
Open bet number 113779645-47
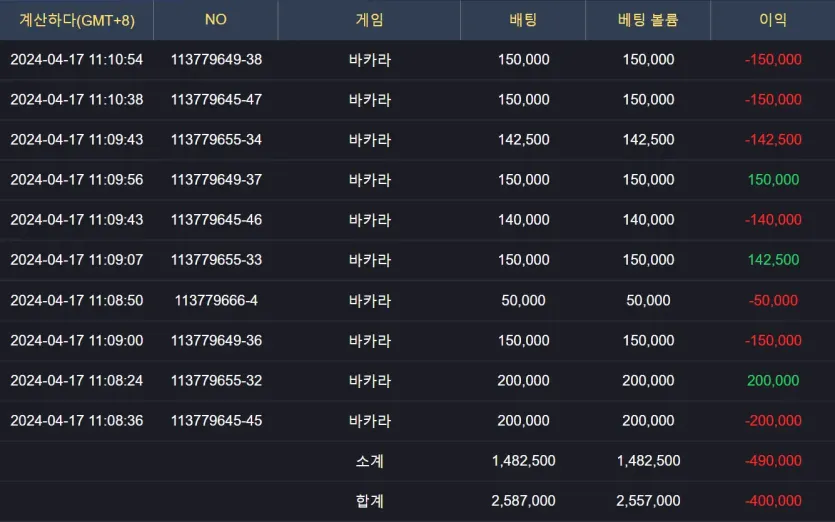coord(216,100)
